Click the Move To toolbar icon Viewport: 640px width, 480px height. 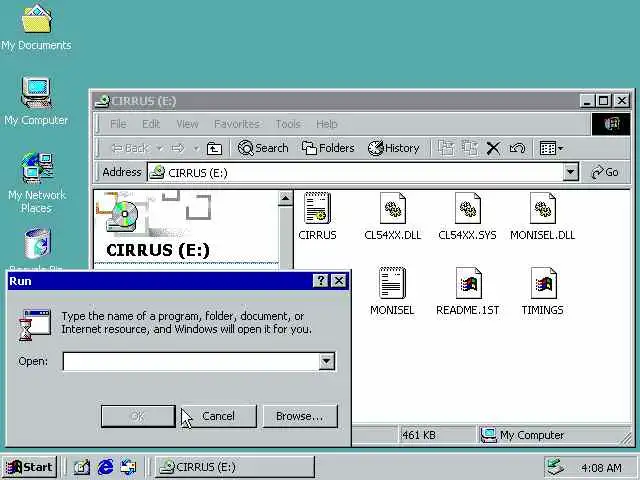point(446,148)
